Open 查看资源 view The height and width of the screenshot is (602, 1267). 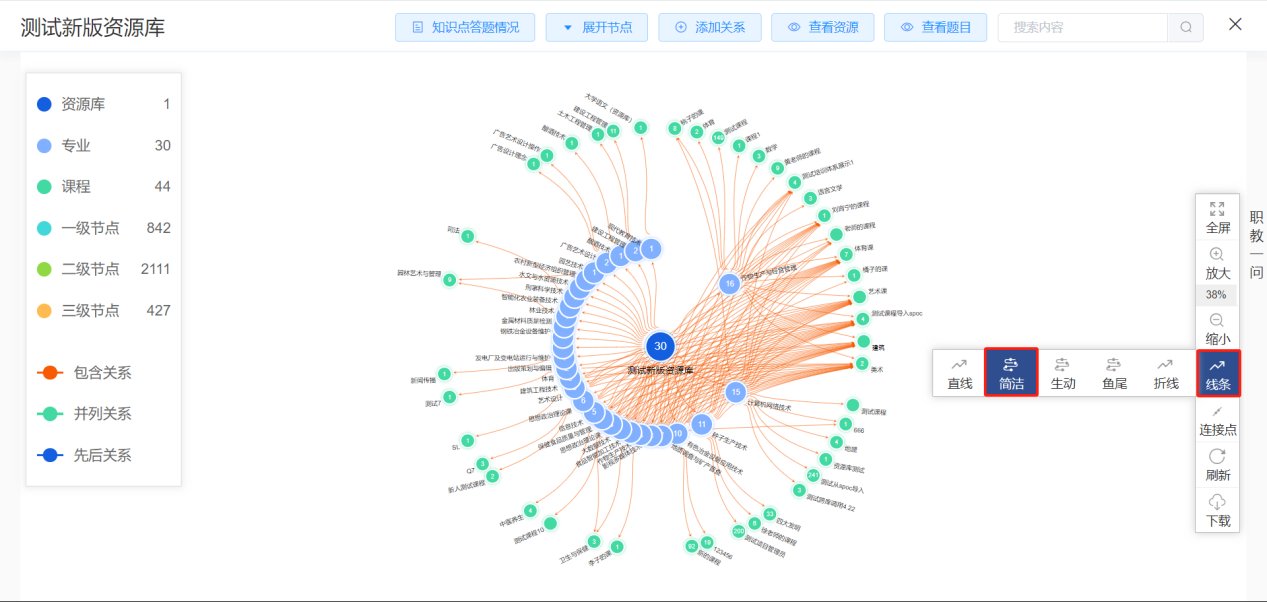823,28
